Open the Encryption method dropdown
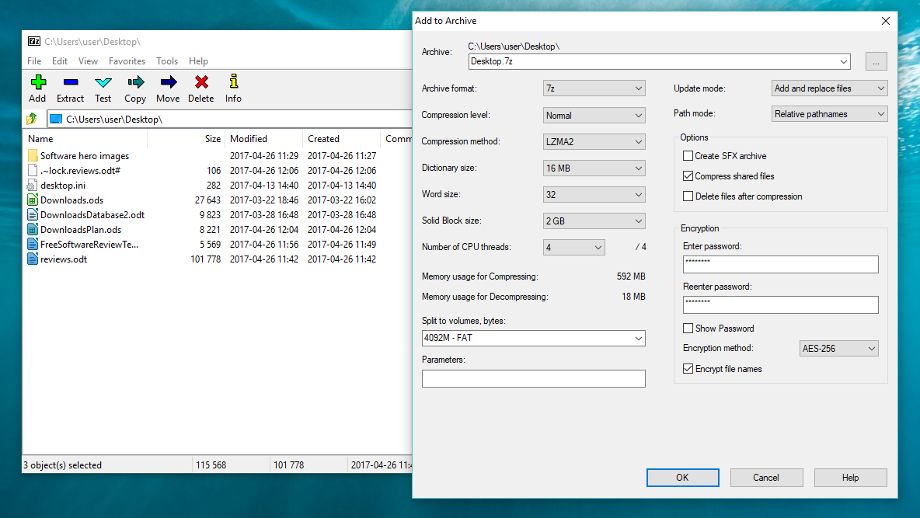Screen dimensions: 920x518 838,349
